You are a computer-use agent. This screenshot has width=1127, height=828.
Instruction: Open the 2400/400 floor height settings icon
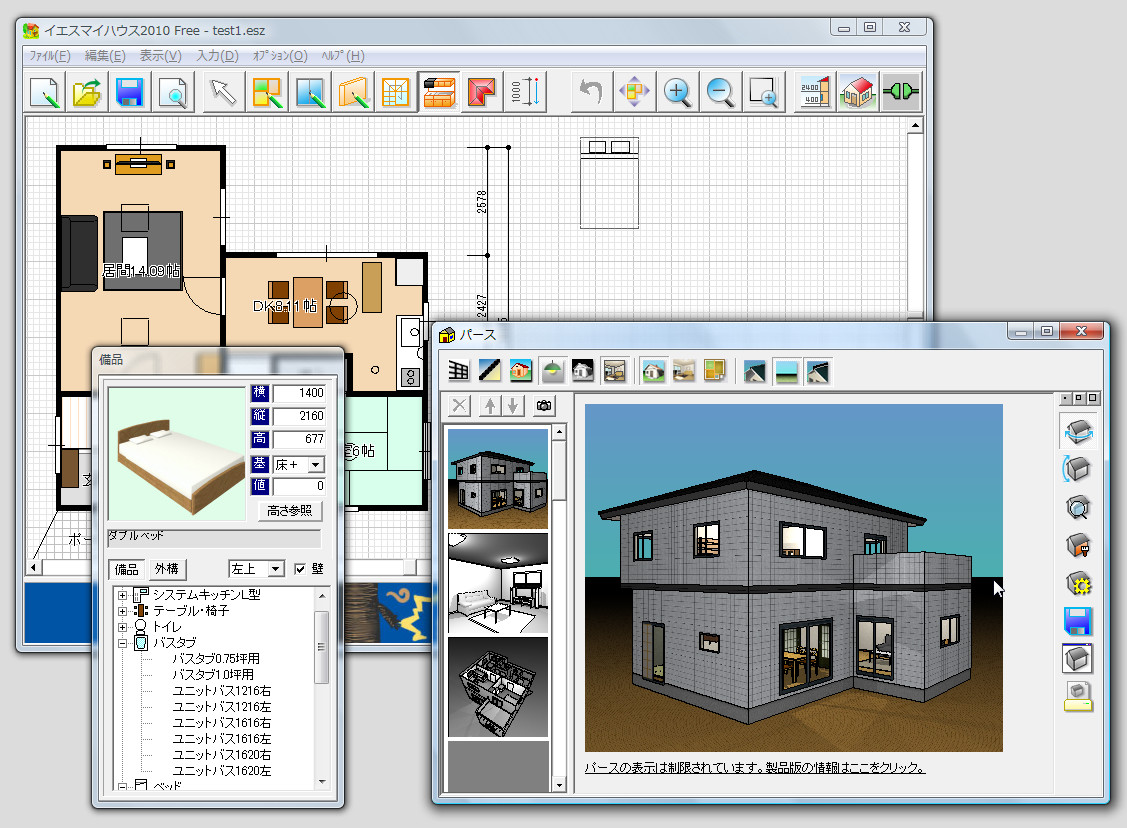click(814, 92)
